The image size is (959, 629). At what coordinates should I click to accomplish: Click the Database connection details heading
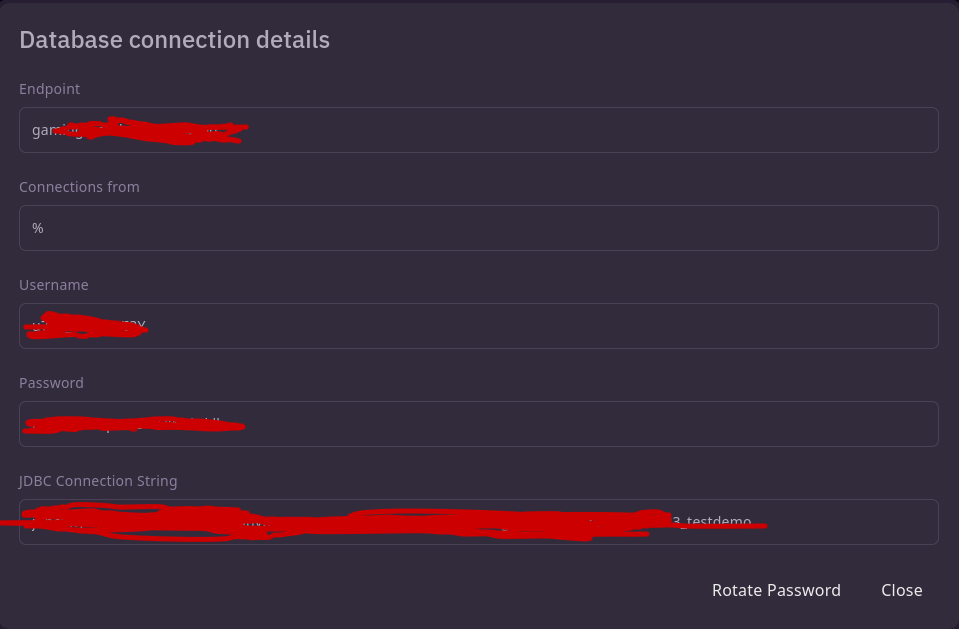click(x=174, y=40)
